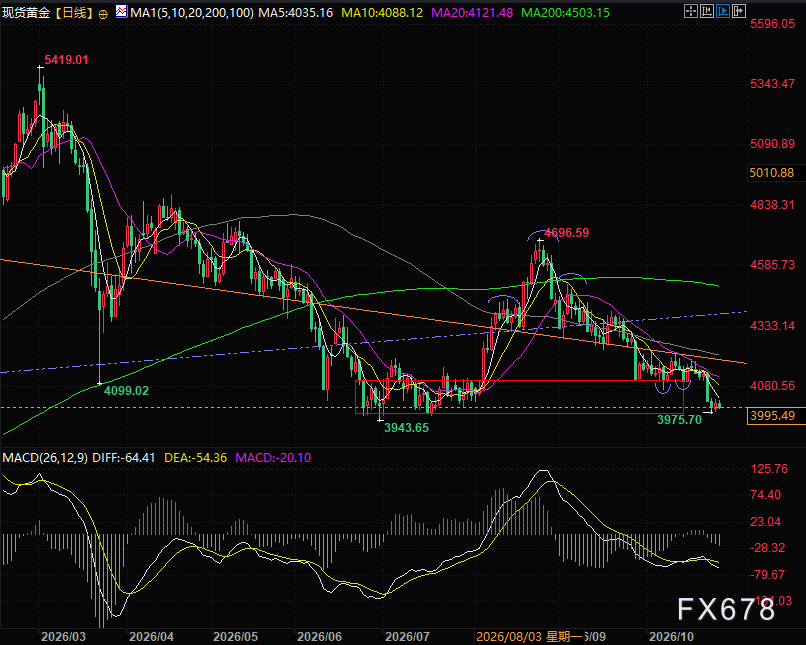Click the MA5:4035.16 readout
This screenshot has height=645, width=806.
pyautogui.click(x=296, y=12)
